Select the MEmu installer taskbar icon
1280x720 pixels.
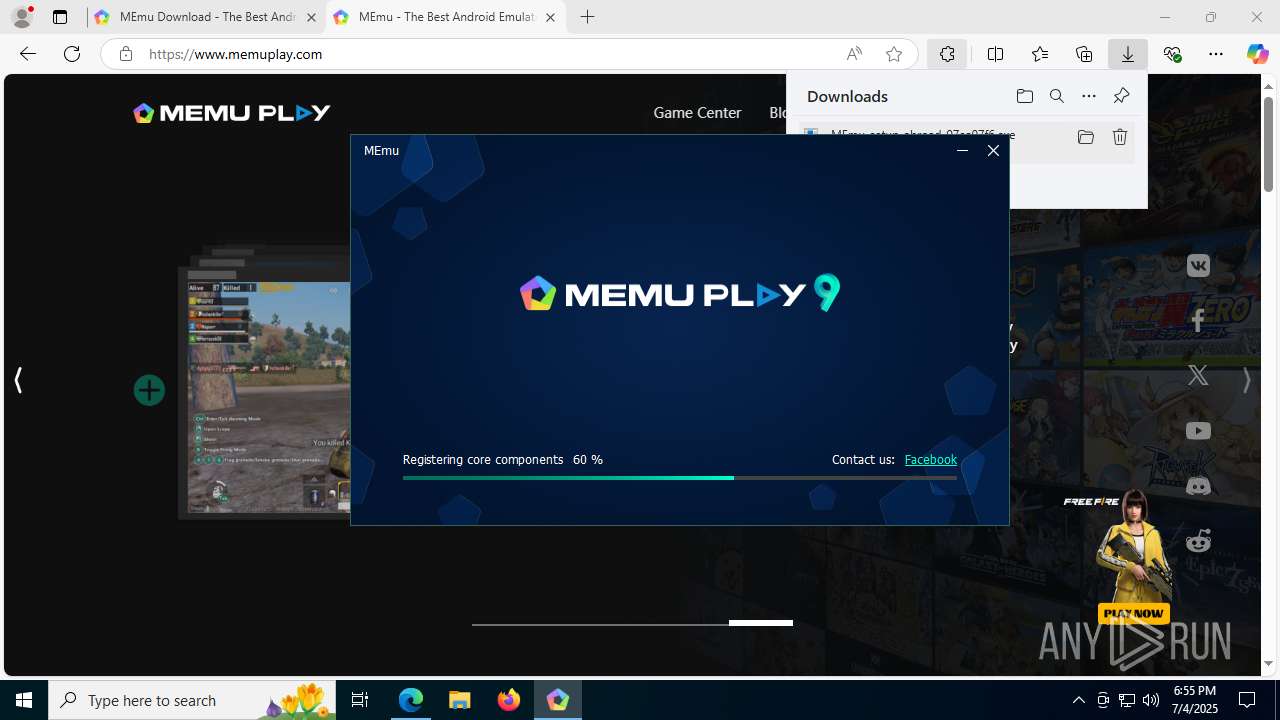click(x=557, y=700)
